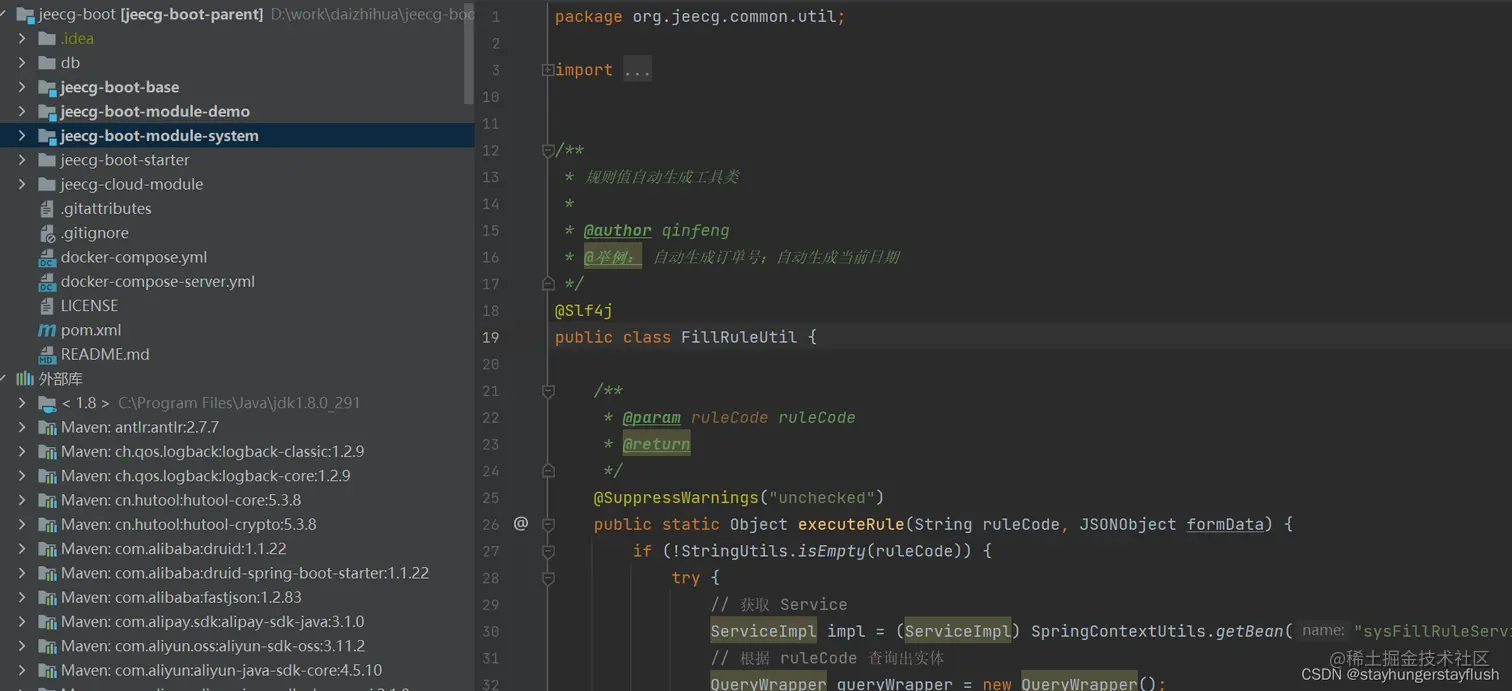Click docker-compose.yml file icon

47,257
